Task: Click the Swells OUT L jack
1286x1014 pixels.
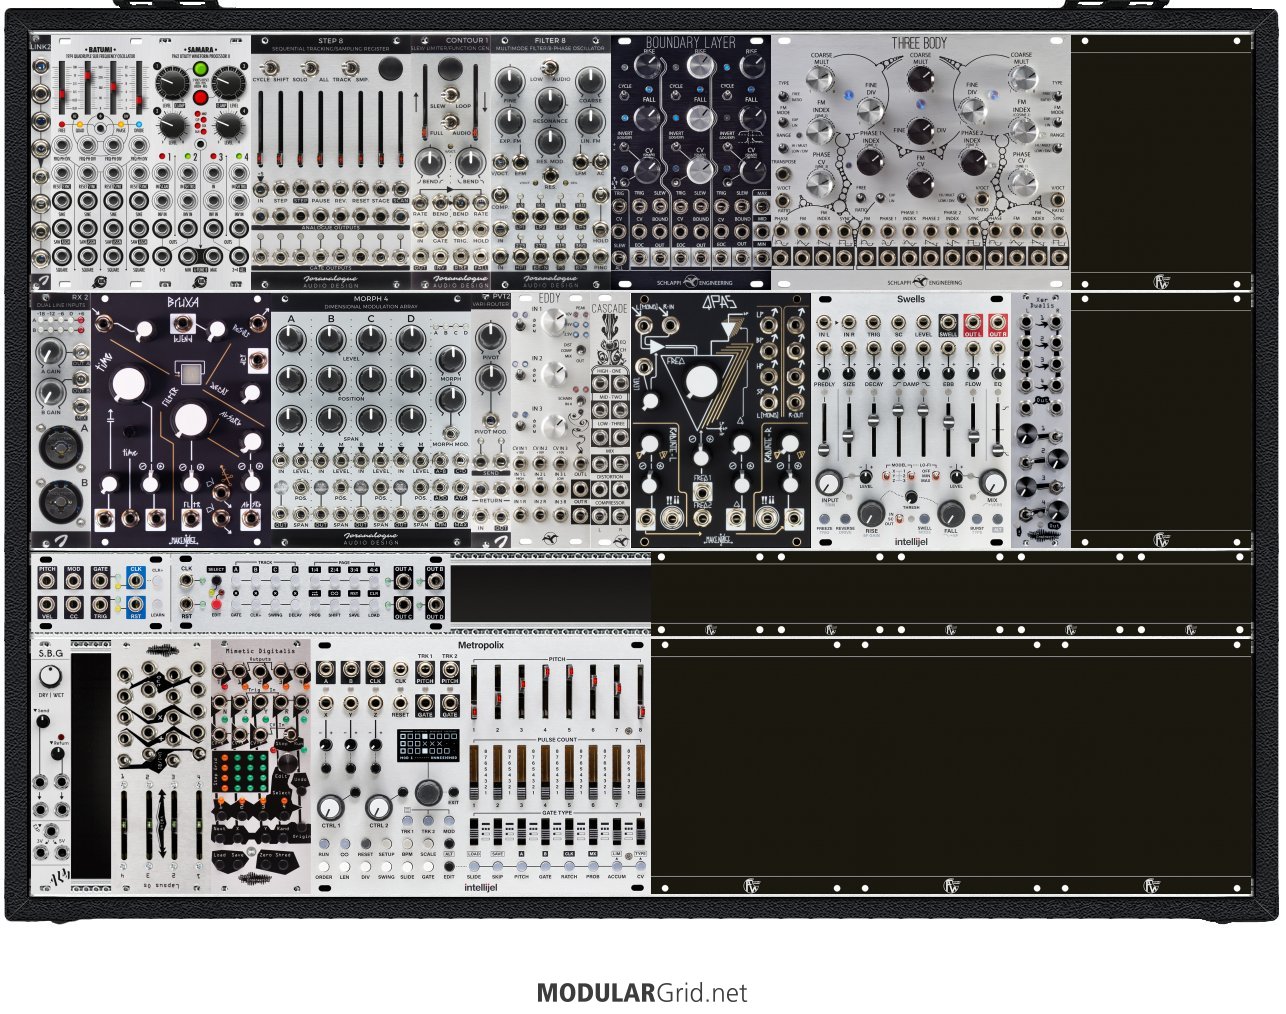Action: coord(972,321)
